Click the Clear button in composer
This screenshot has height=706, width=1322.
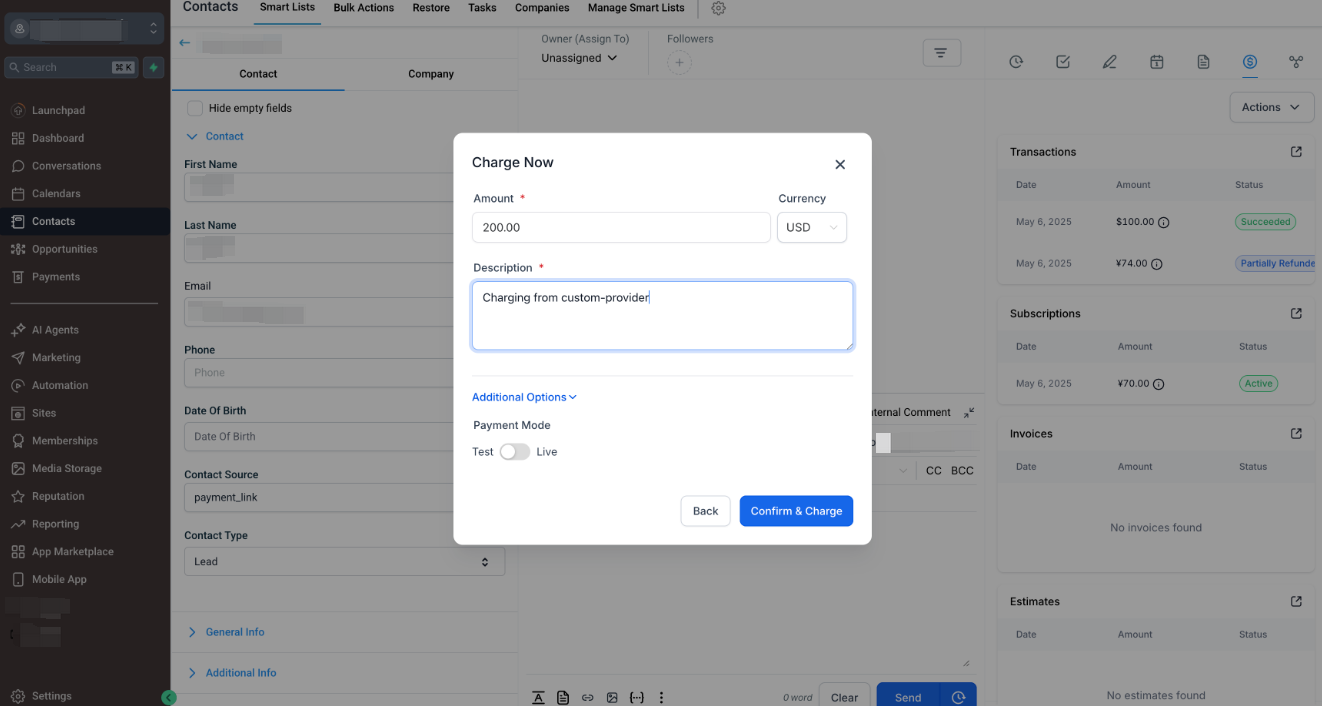click(x=844, y=697)
